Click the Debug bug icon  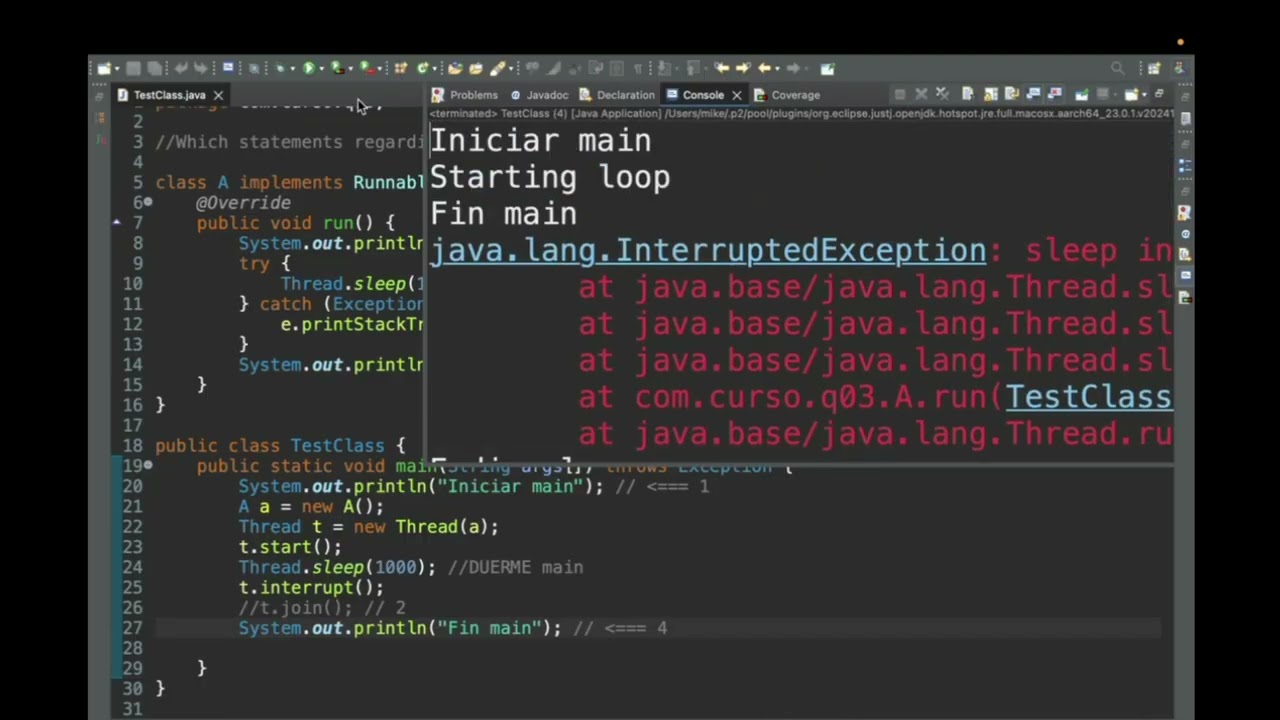pyautogui.click(x=280, y=69)
